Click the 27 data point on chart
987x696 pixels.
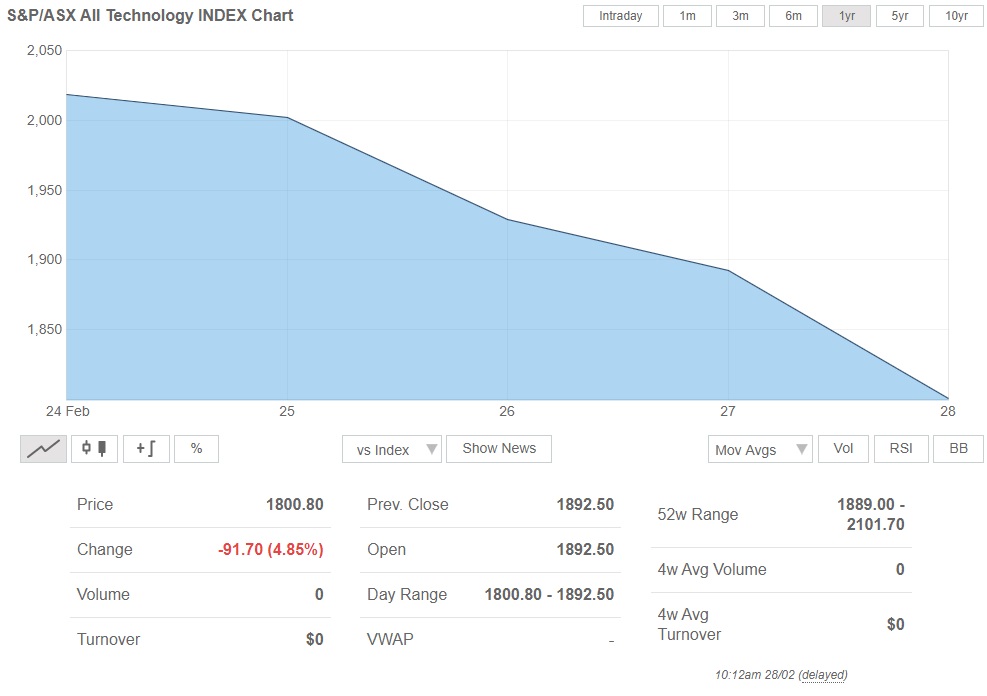click(728, 271)
